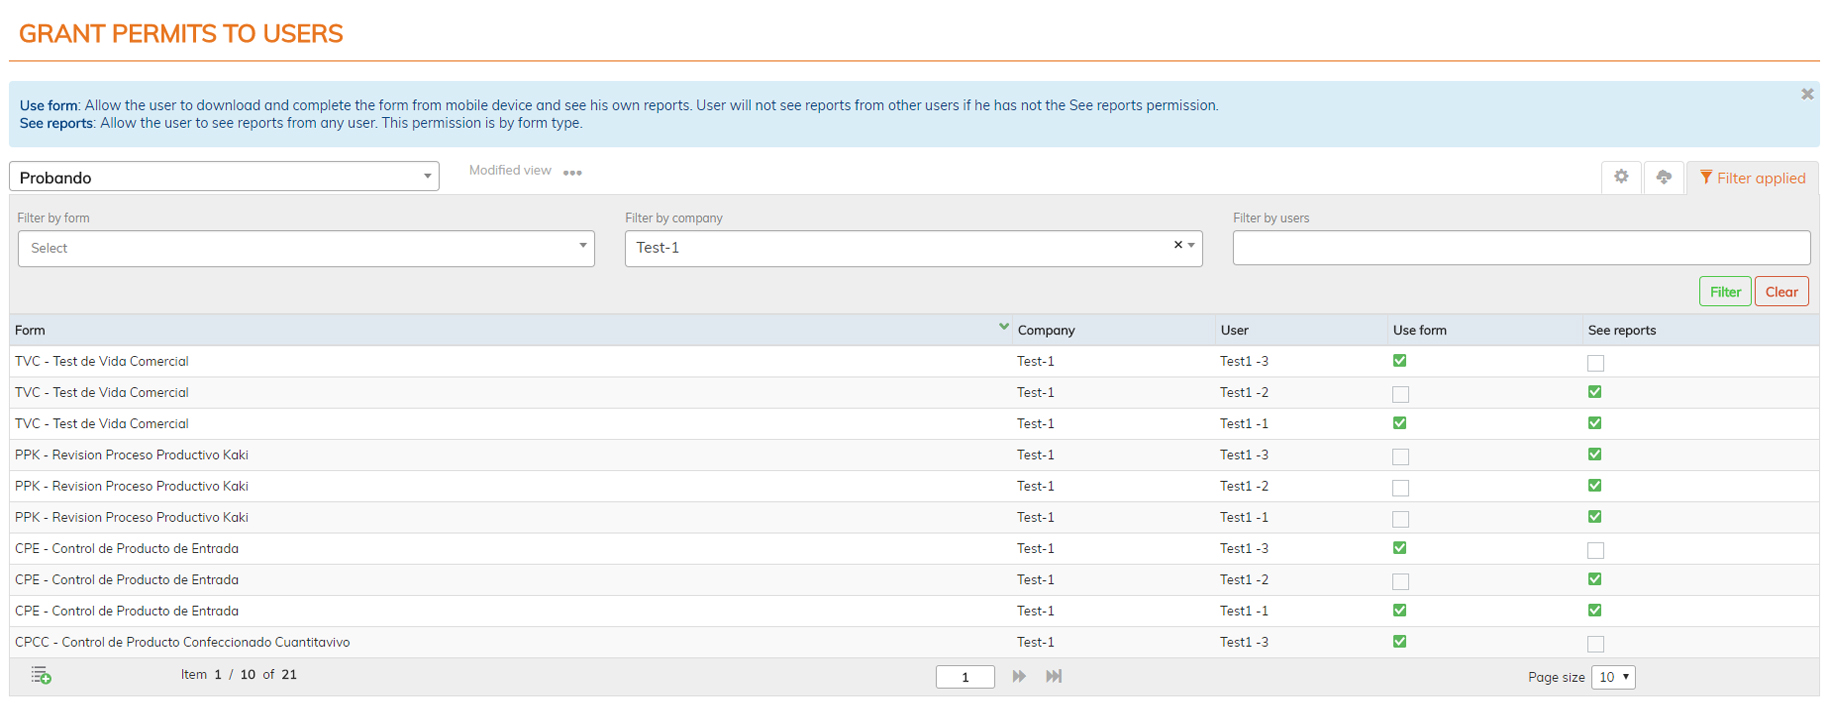The height and width of the screenshot is (712, 1829).
Task: Uncheck Use form for first TVC row
Action: 1399,361
